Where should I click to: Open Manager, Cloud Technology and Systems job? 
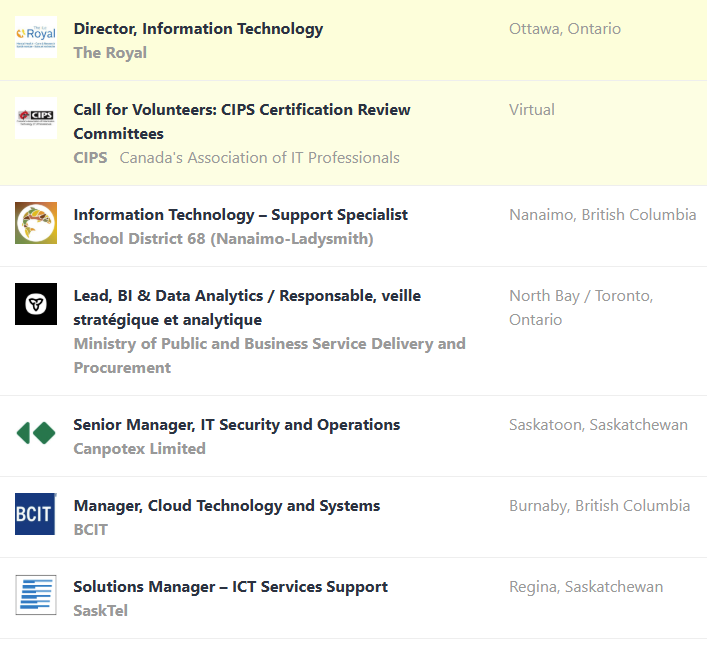(x=226, y=506)
